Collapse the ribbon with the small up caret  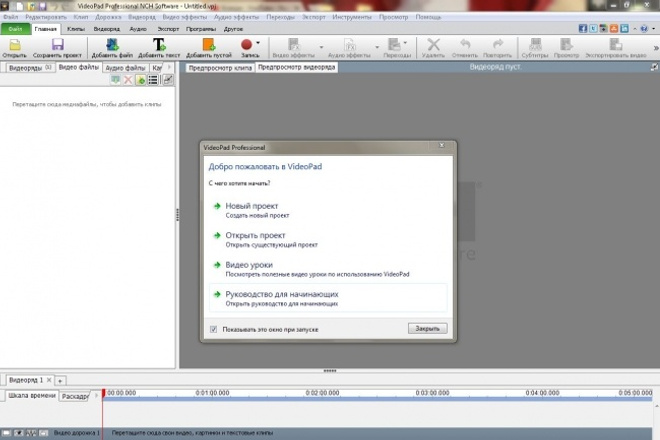pos(635,29)
